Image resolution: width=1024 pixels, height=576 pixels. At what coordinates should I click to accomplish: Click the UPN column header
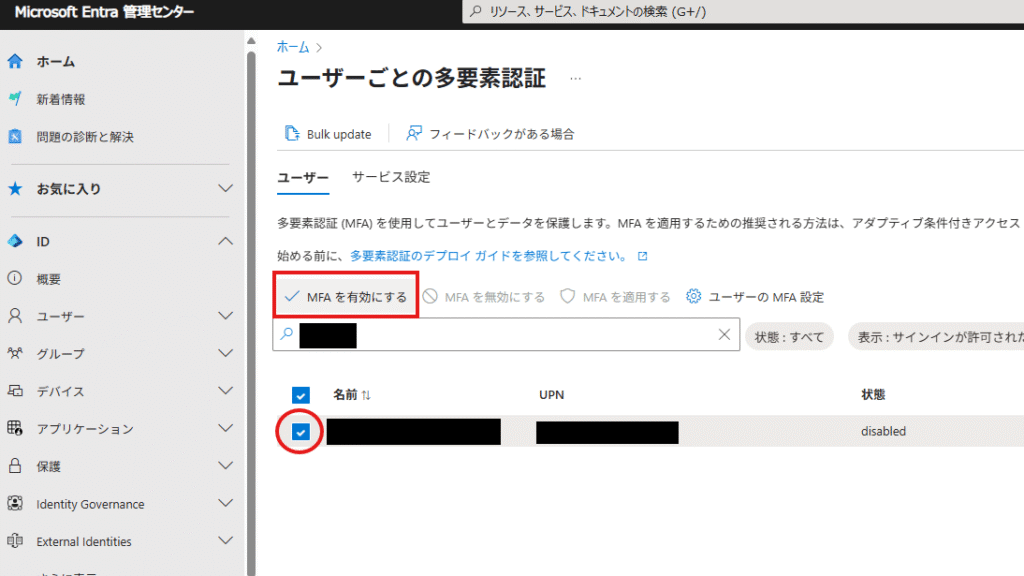tap(552, 394)
